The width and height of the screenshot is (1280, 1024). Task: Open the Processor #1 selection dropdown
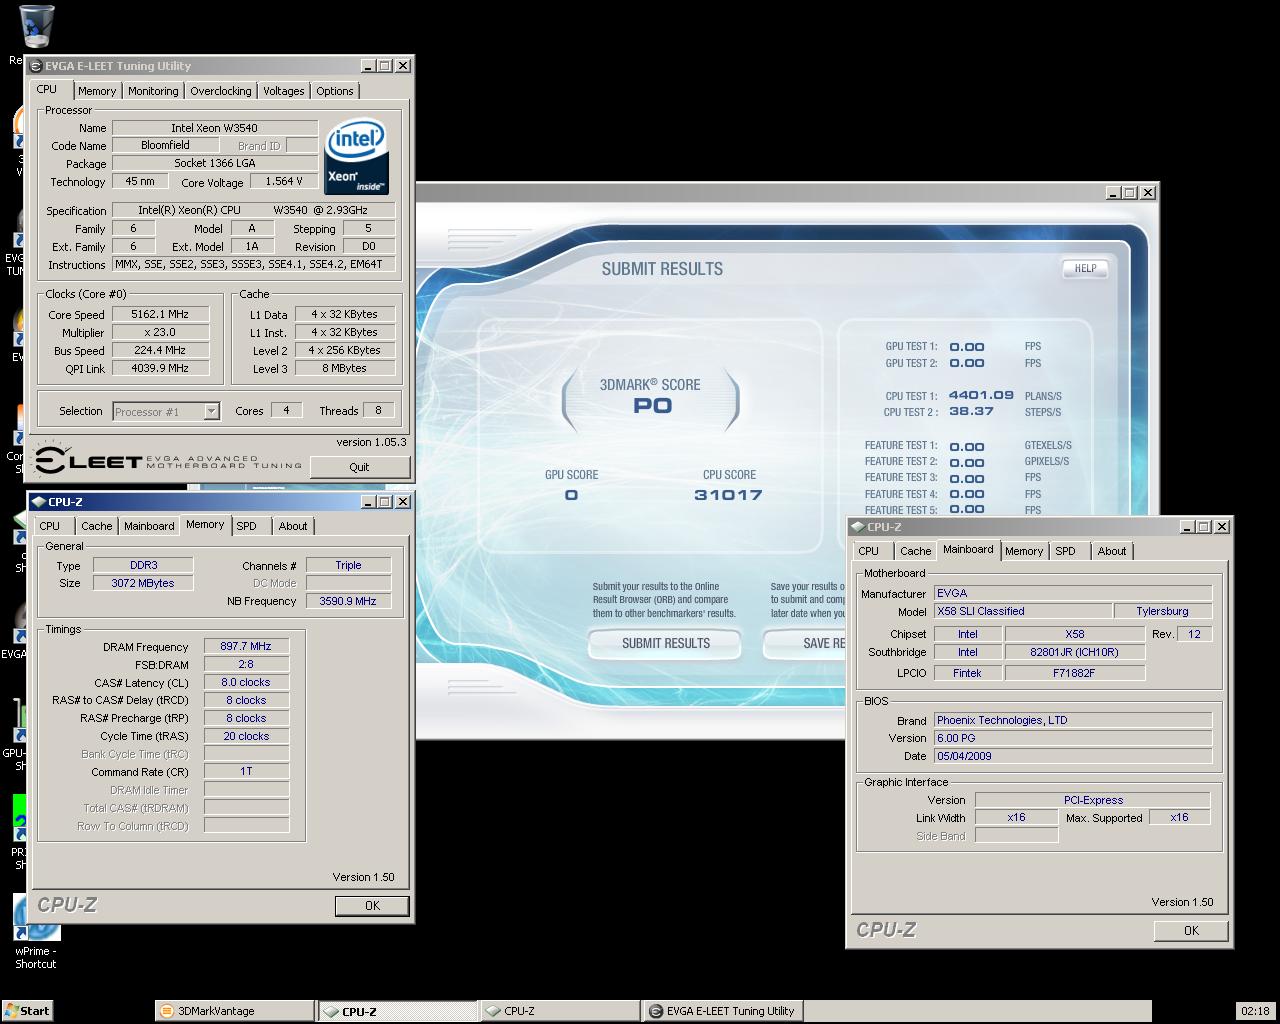tap(211, 411)
